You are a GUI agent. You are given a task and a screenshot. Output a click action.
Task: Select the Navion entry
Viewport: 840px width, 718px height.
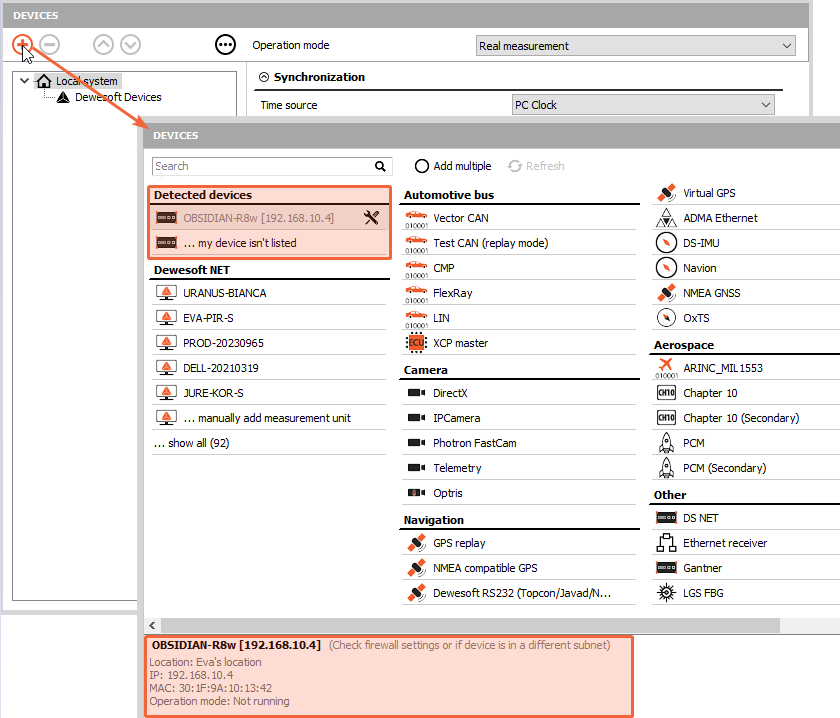[746, 268]
